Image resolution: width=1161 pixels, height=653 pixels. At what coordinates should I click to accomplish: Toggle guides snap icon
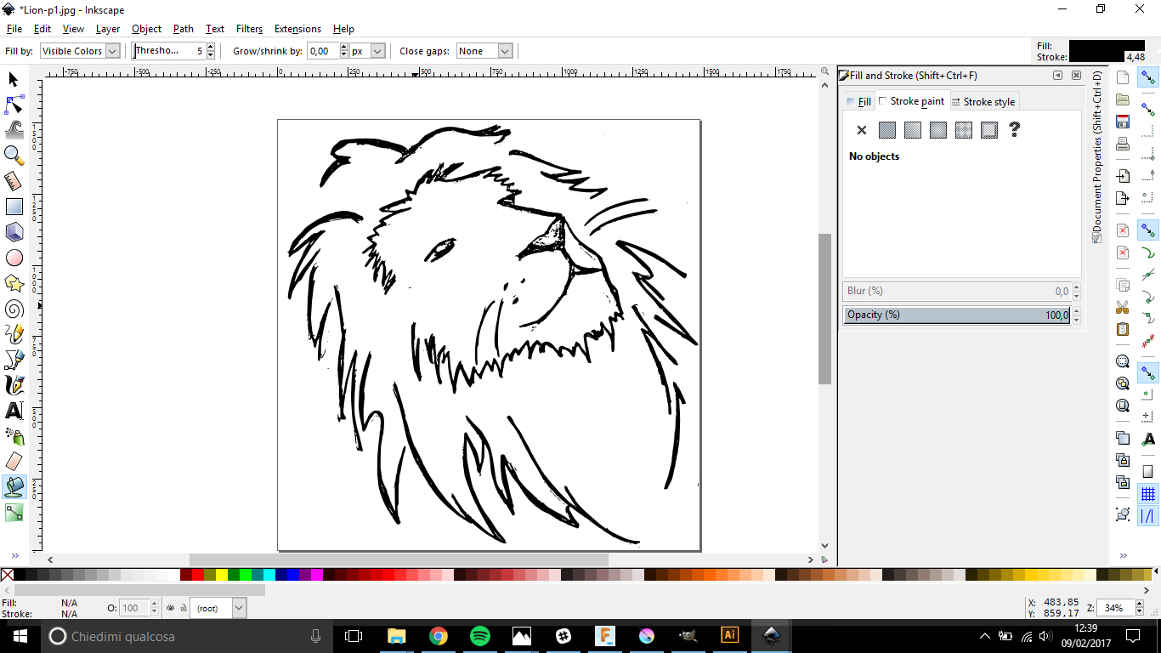[x=1148, y=516]
